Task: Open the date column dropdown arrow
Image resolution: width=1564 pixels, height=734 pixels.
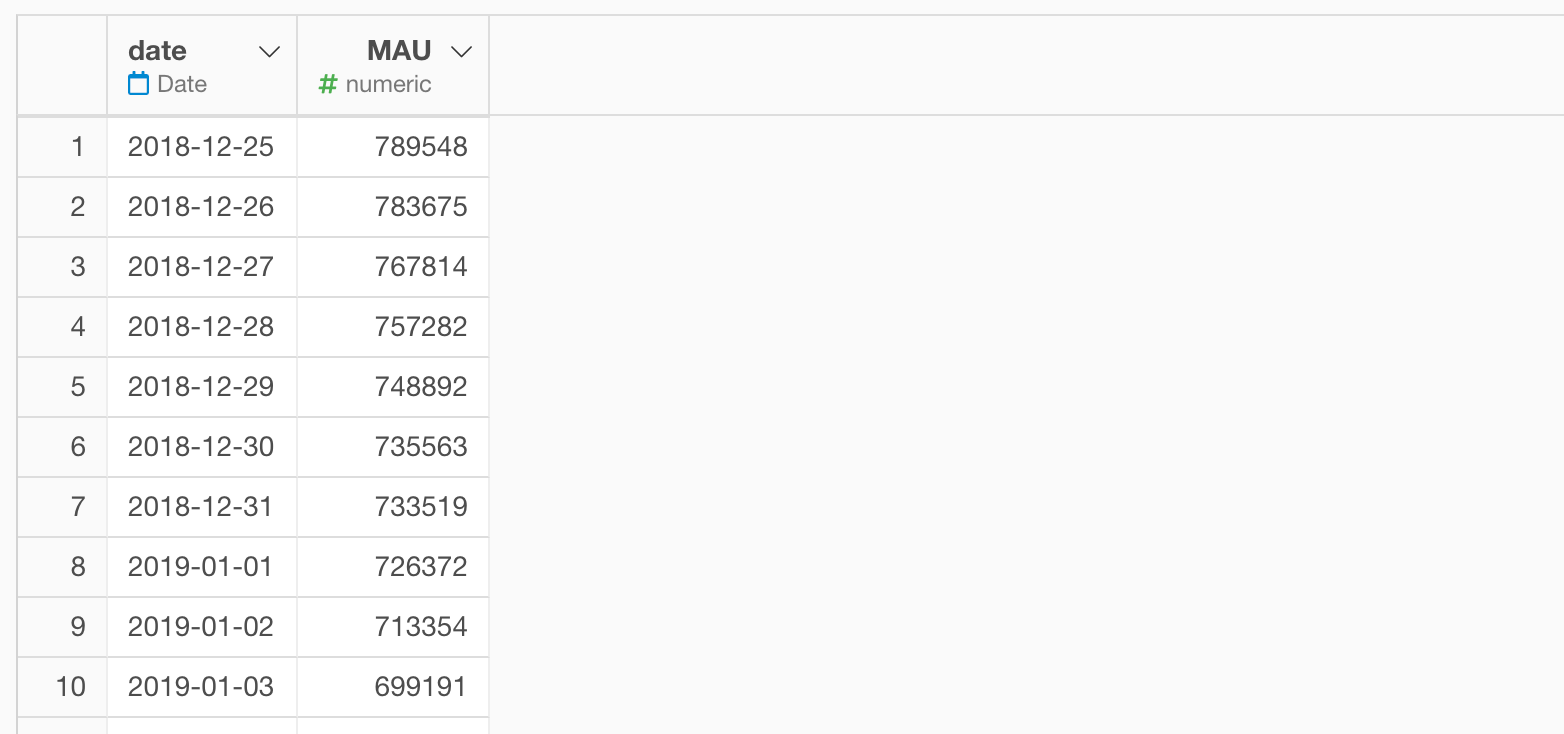Action: 269,52
